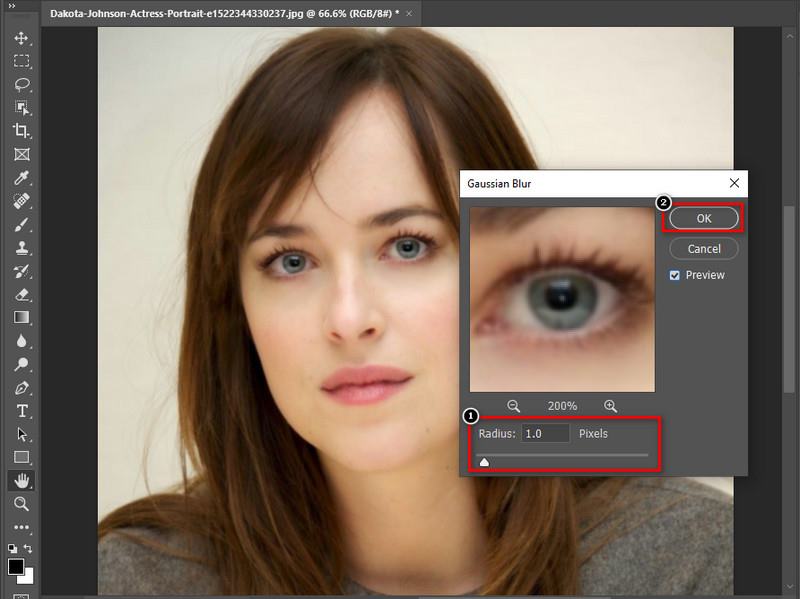800x599 pixels.
Task: Zoom out the Gaussian Blur preview
Action: [x=513, y=406]
